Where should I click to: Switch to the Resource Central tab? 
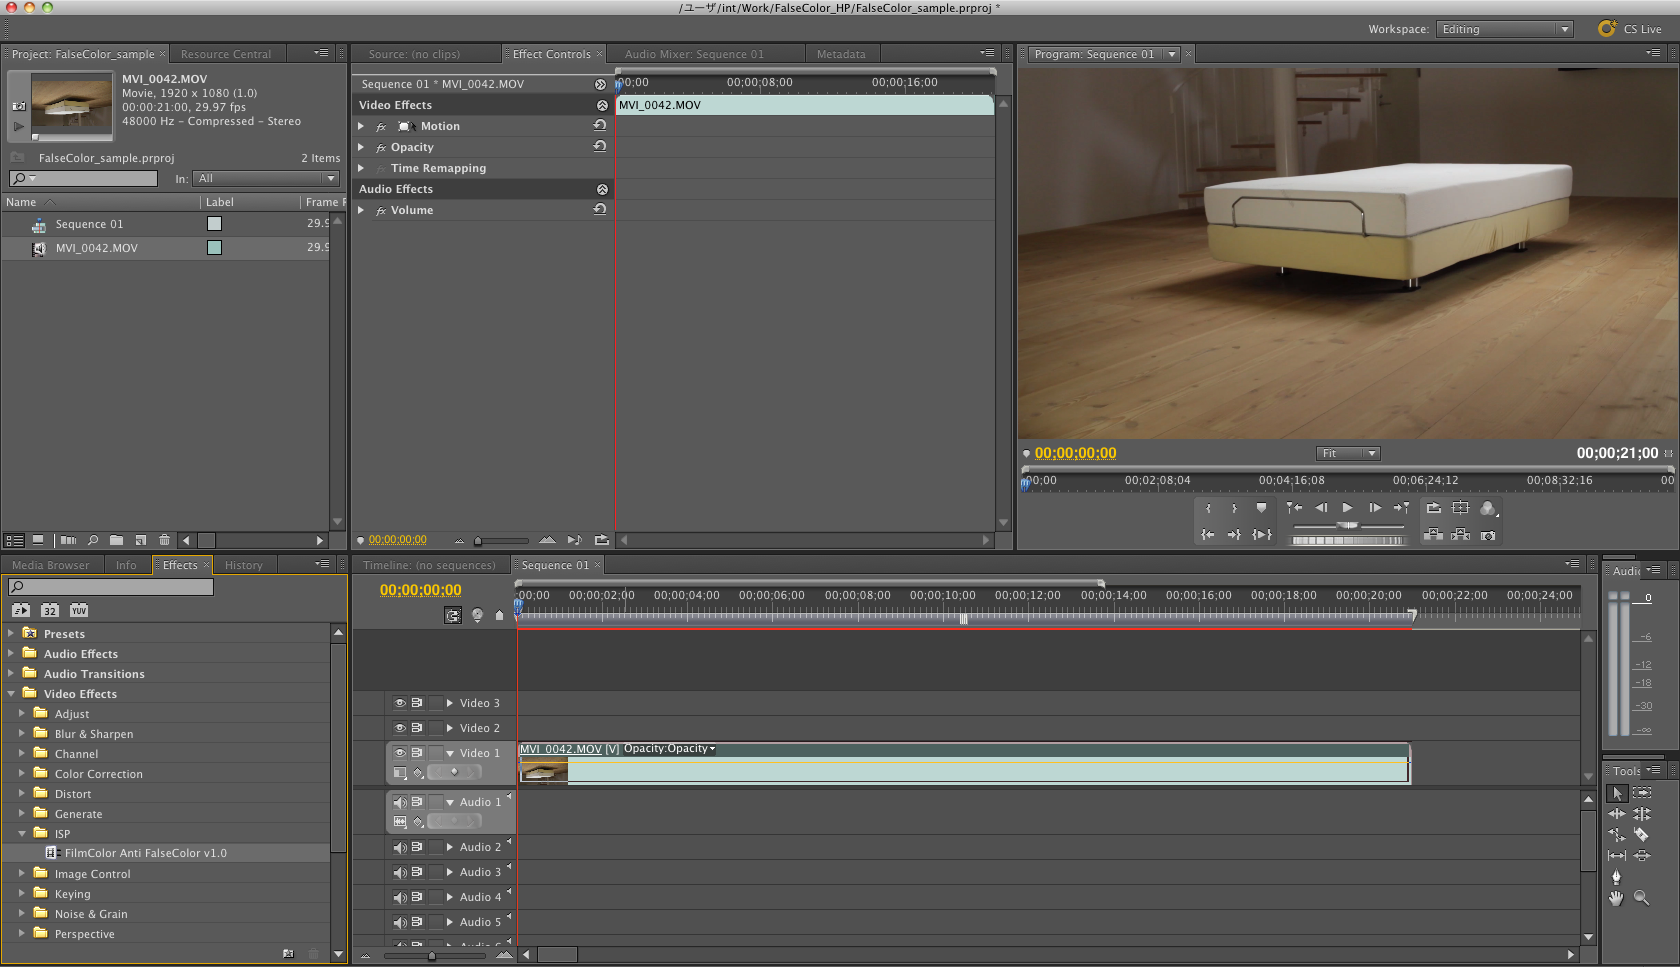pyautogui.click(x=226, y=54)
